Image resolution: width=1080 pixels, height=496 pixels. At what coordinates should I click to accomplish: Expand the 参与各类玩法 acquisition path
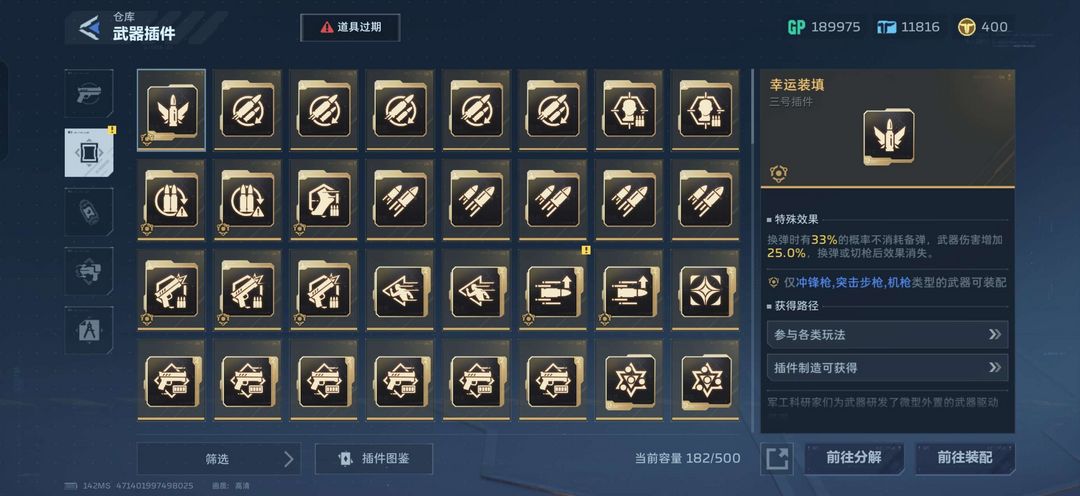(x=887, y=335)
